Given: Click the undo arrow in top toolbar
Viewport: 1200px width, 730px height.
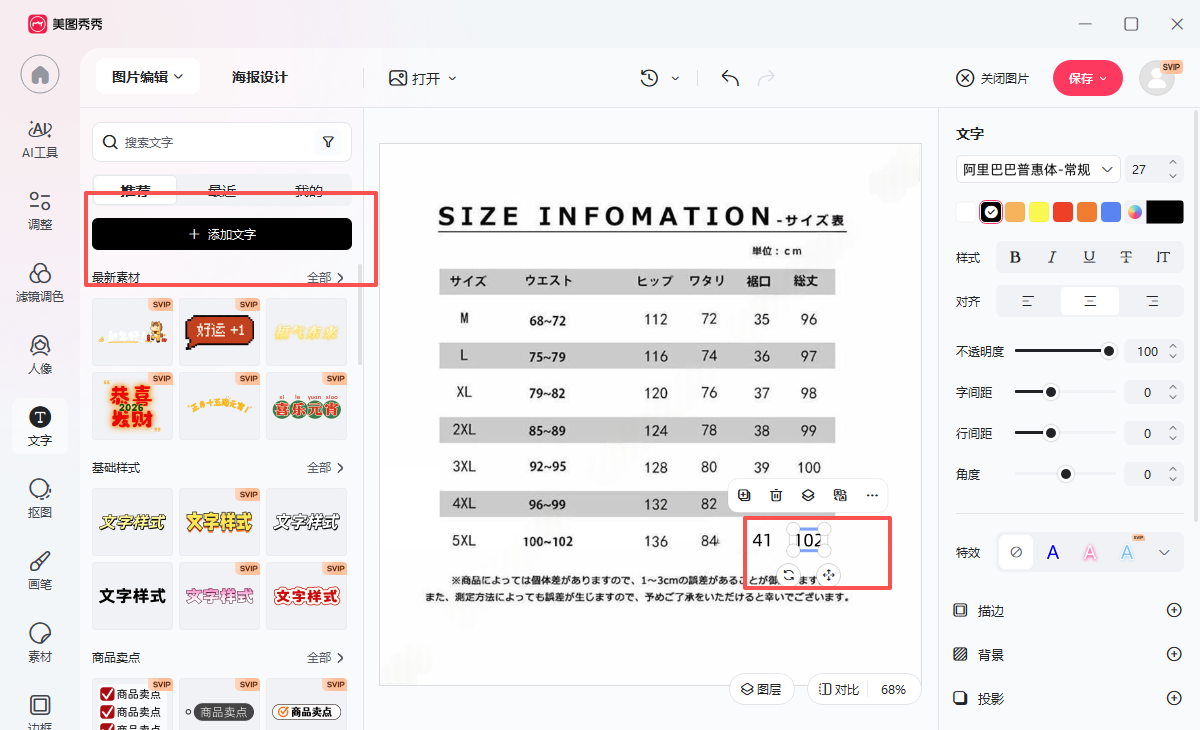Looking at the screenshot, I should tap(730, 78).
